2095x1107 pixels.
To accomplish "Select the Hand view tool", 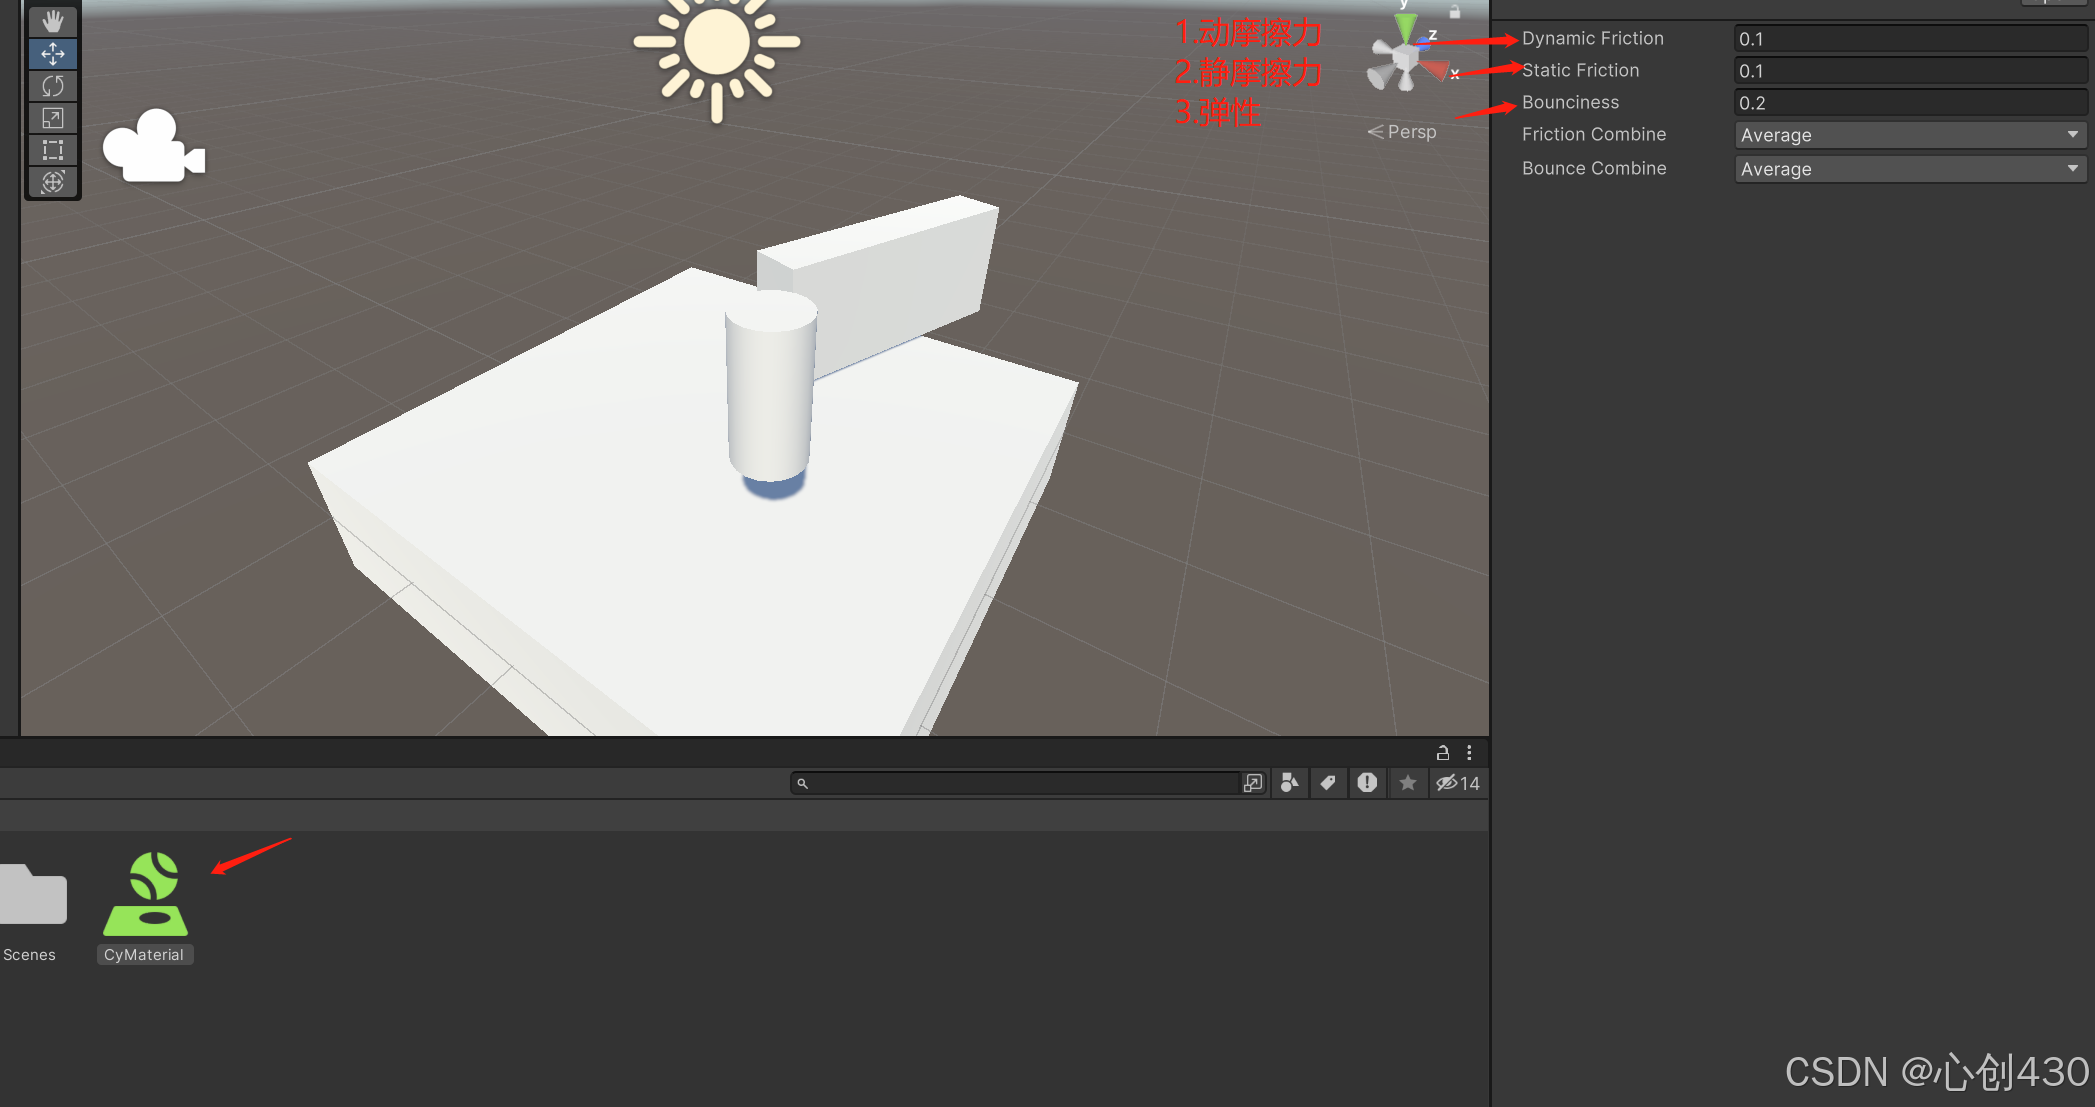I will (53, 21).
